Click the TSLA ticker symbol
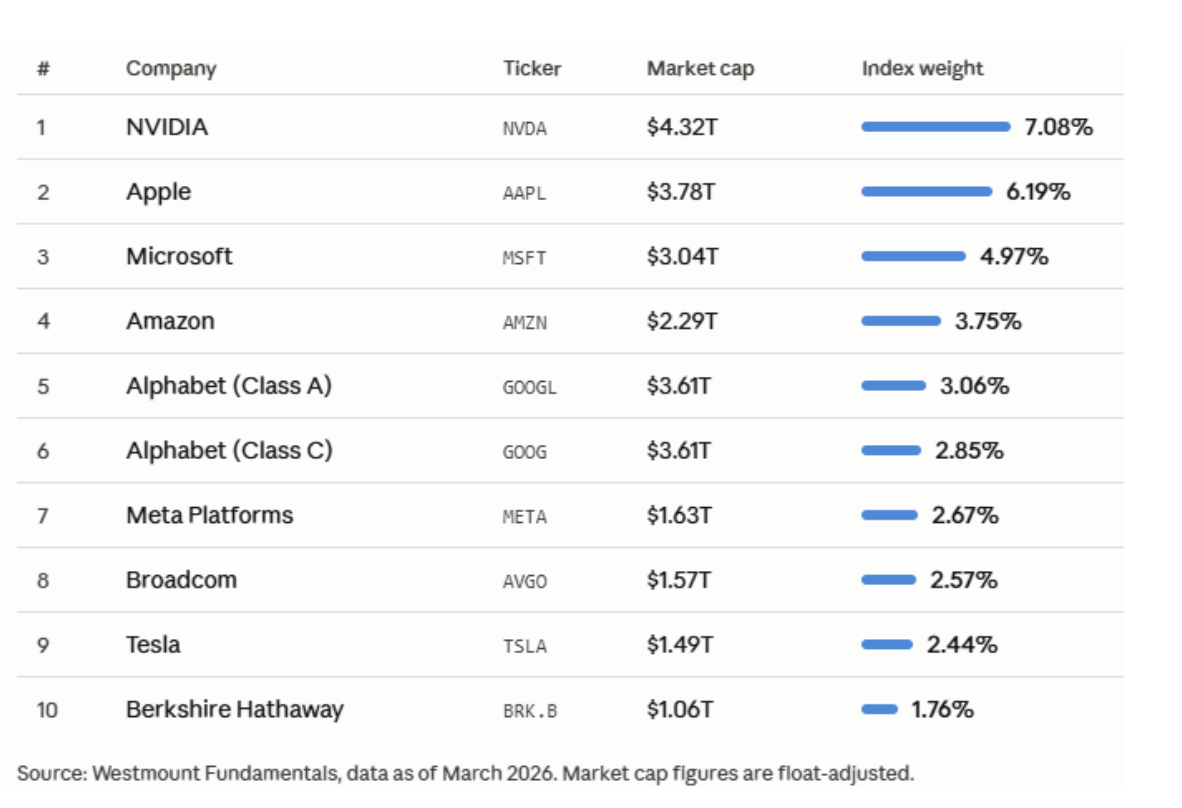 525,647
